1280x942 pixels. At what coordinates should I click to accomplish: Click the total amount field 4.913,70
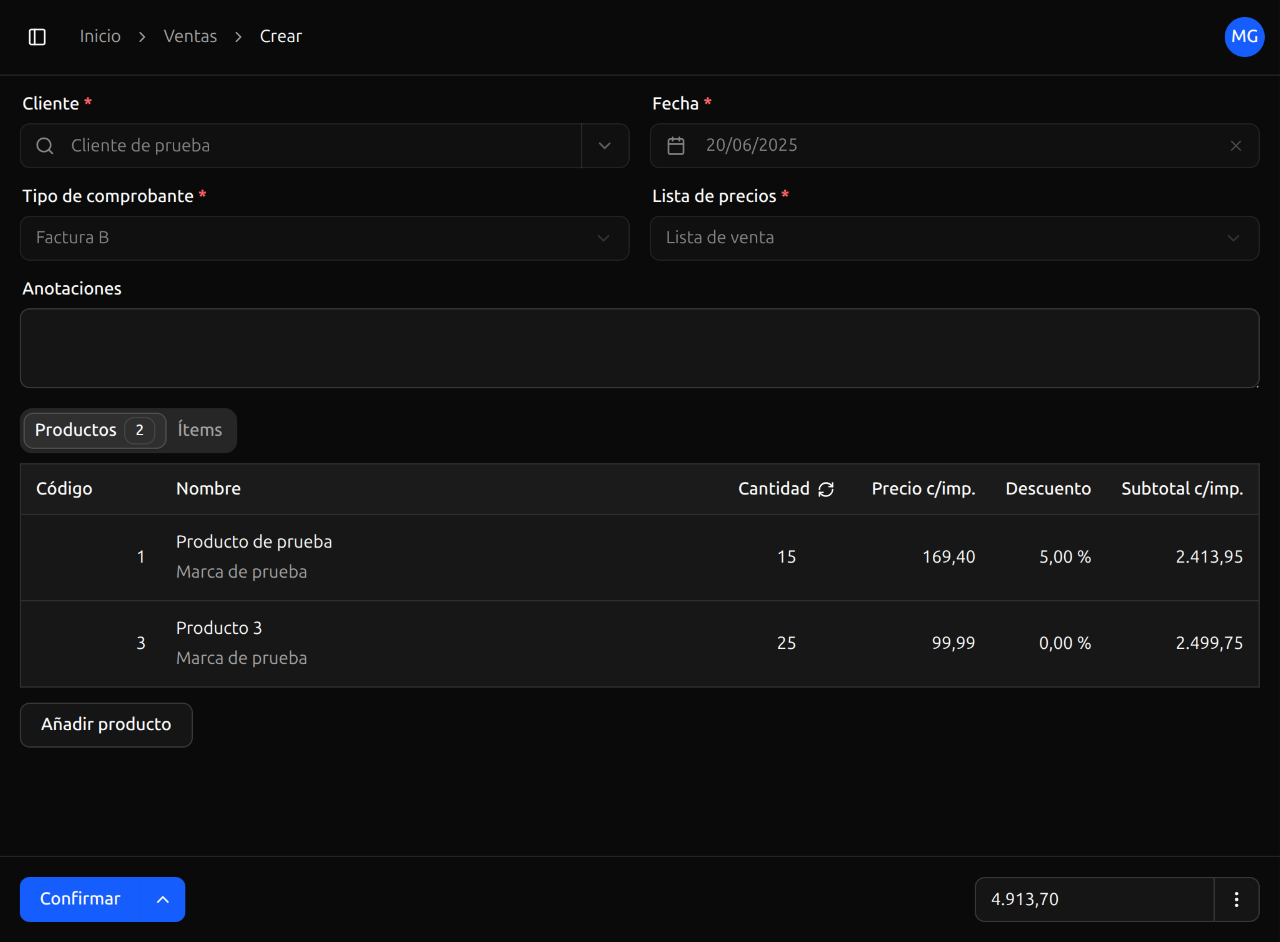[x=1094, y=899]
